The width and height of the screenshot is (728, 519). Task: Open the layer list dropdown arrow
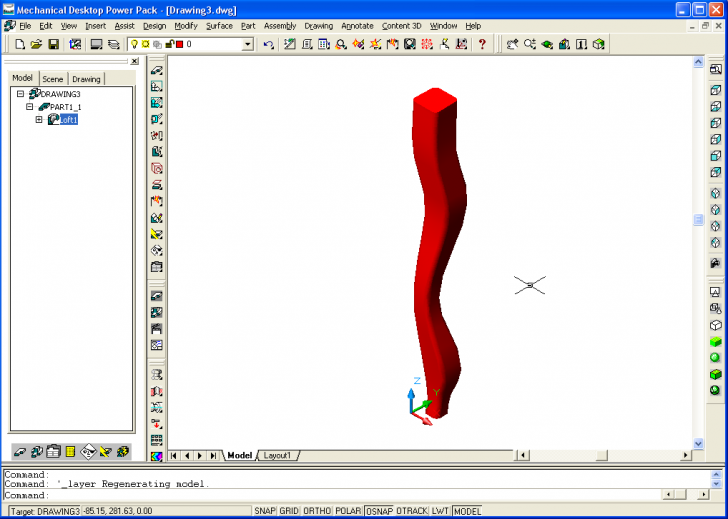click(248, 45)
